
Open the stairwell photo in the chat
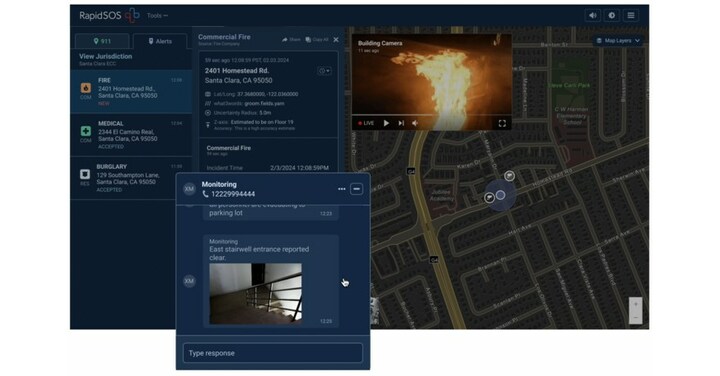256,293
